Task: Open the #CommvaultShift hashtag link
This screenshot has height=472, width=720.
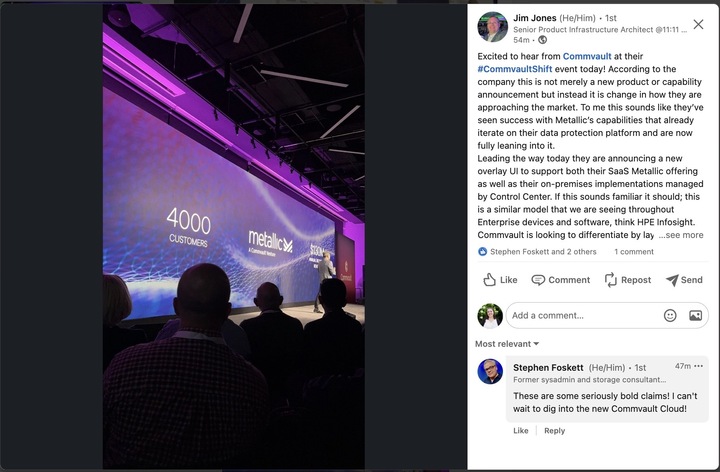Action: click(515, 69)
